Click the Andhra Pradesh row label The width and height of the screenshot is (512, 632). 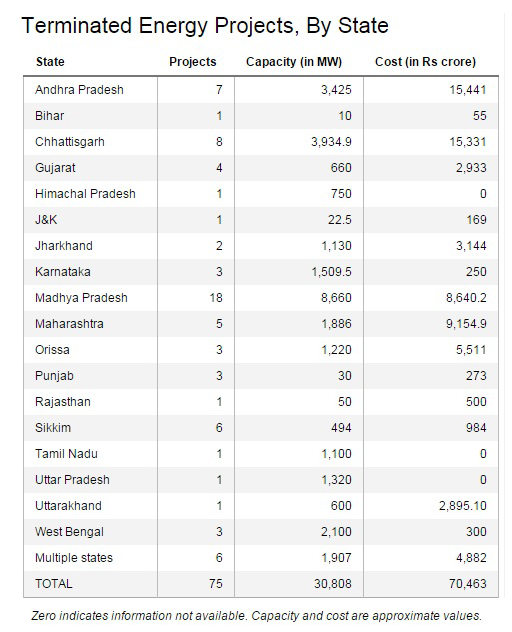(79, 89)
